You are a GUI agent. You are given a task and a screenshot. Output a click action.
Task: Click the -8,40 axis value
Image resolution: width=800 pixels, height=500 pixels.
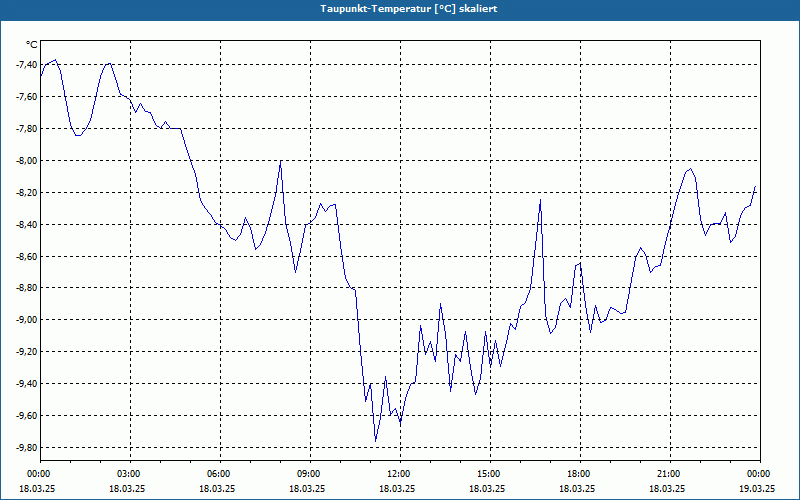coord(27,224)
